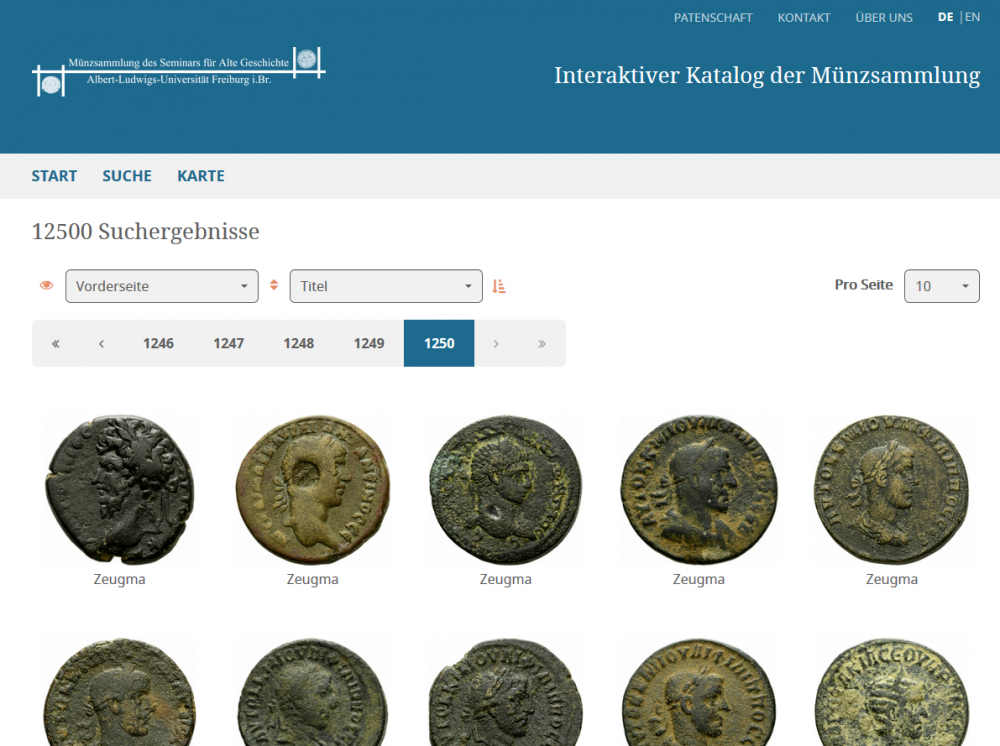This screenshot has height=746, width=1000.
Task: Switch language to DE
Action: 946,17
